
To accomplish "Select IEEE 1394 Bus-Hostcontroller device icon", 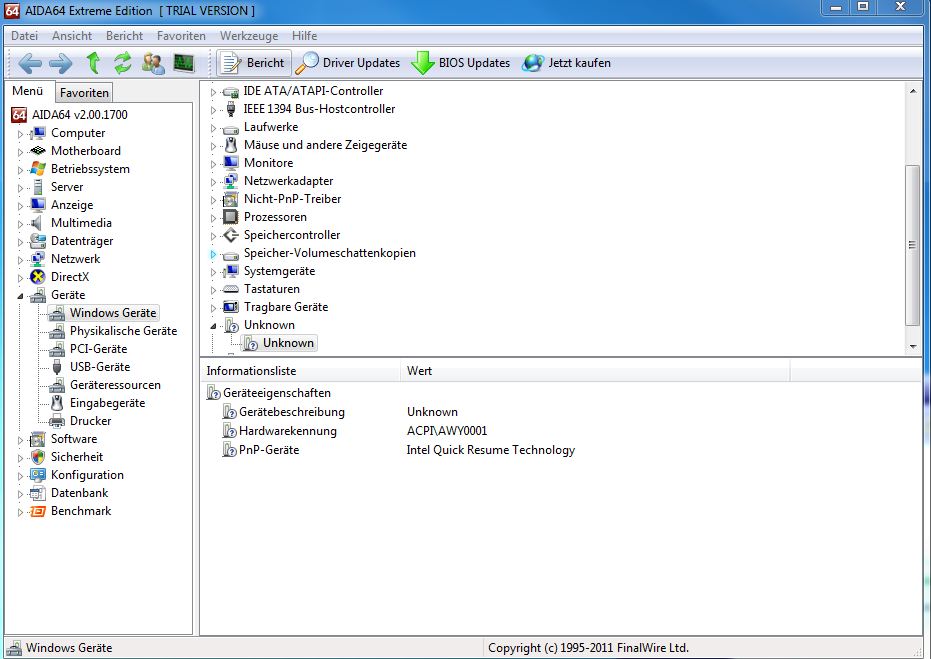I will 230,109.
